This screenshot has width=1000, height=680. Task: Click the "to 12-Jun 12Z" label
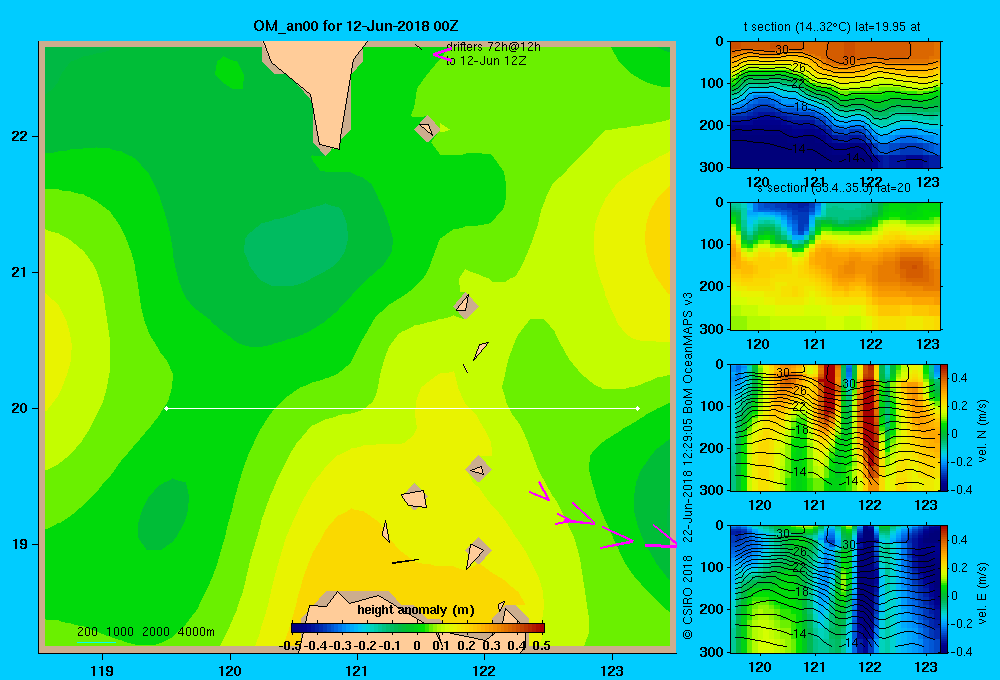(486, 61)
